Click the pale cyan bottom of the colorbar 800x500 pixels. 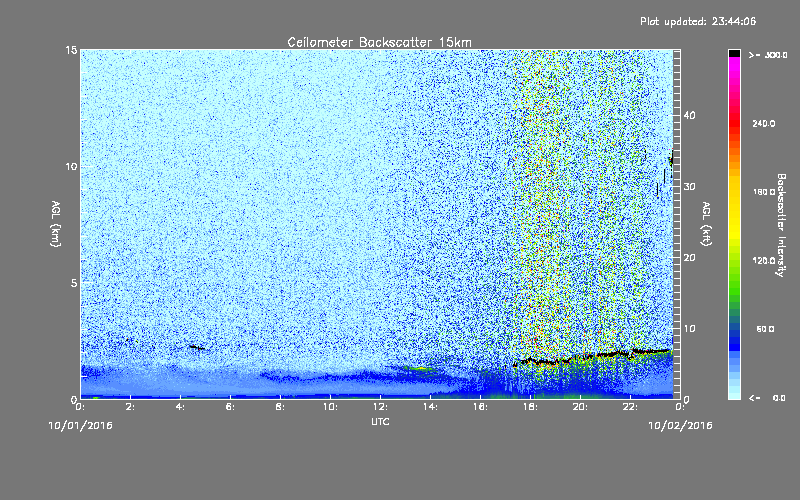[734, 392]
